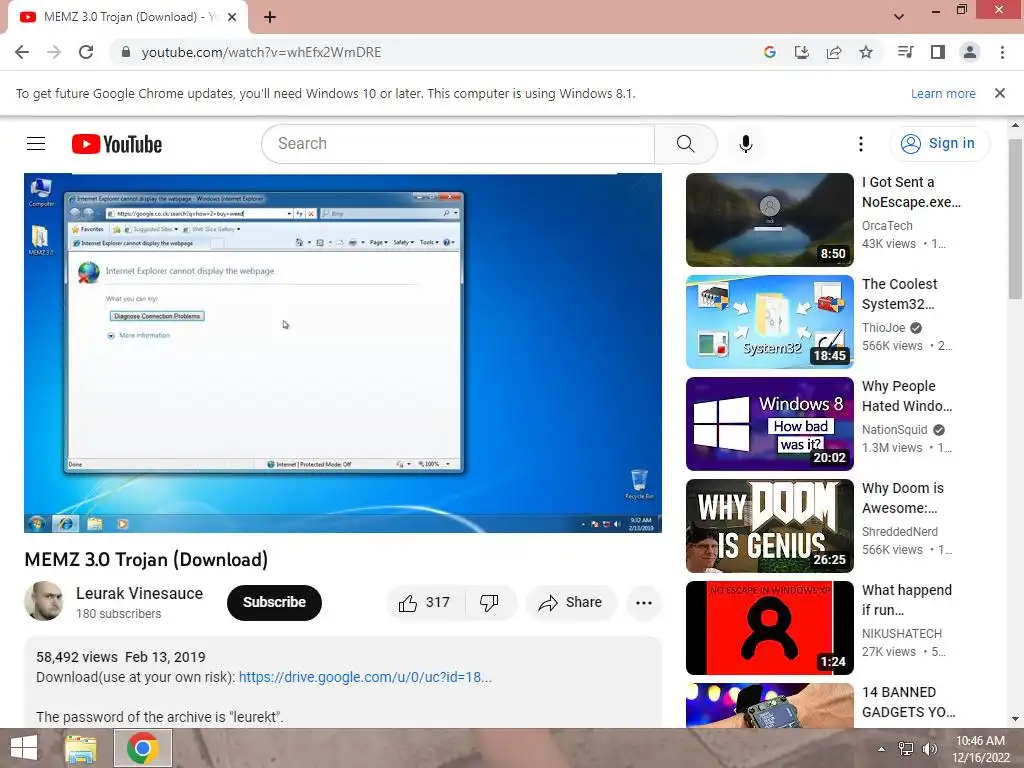Open the YouTube hamburger guide menu
This screenshot has width=1024, height=768.
click(36, 144)
